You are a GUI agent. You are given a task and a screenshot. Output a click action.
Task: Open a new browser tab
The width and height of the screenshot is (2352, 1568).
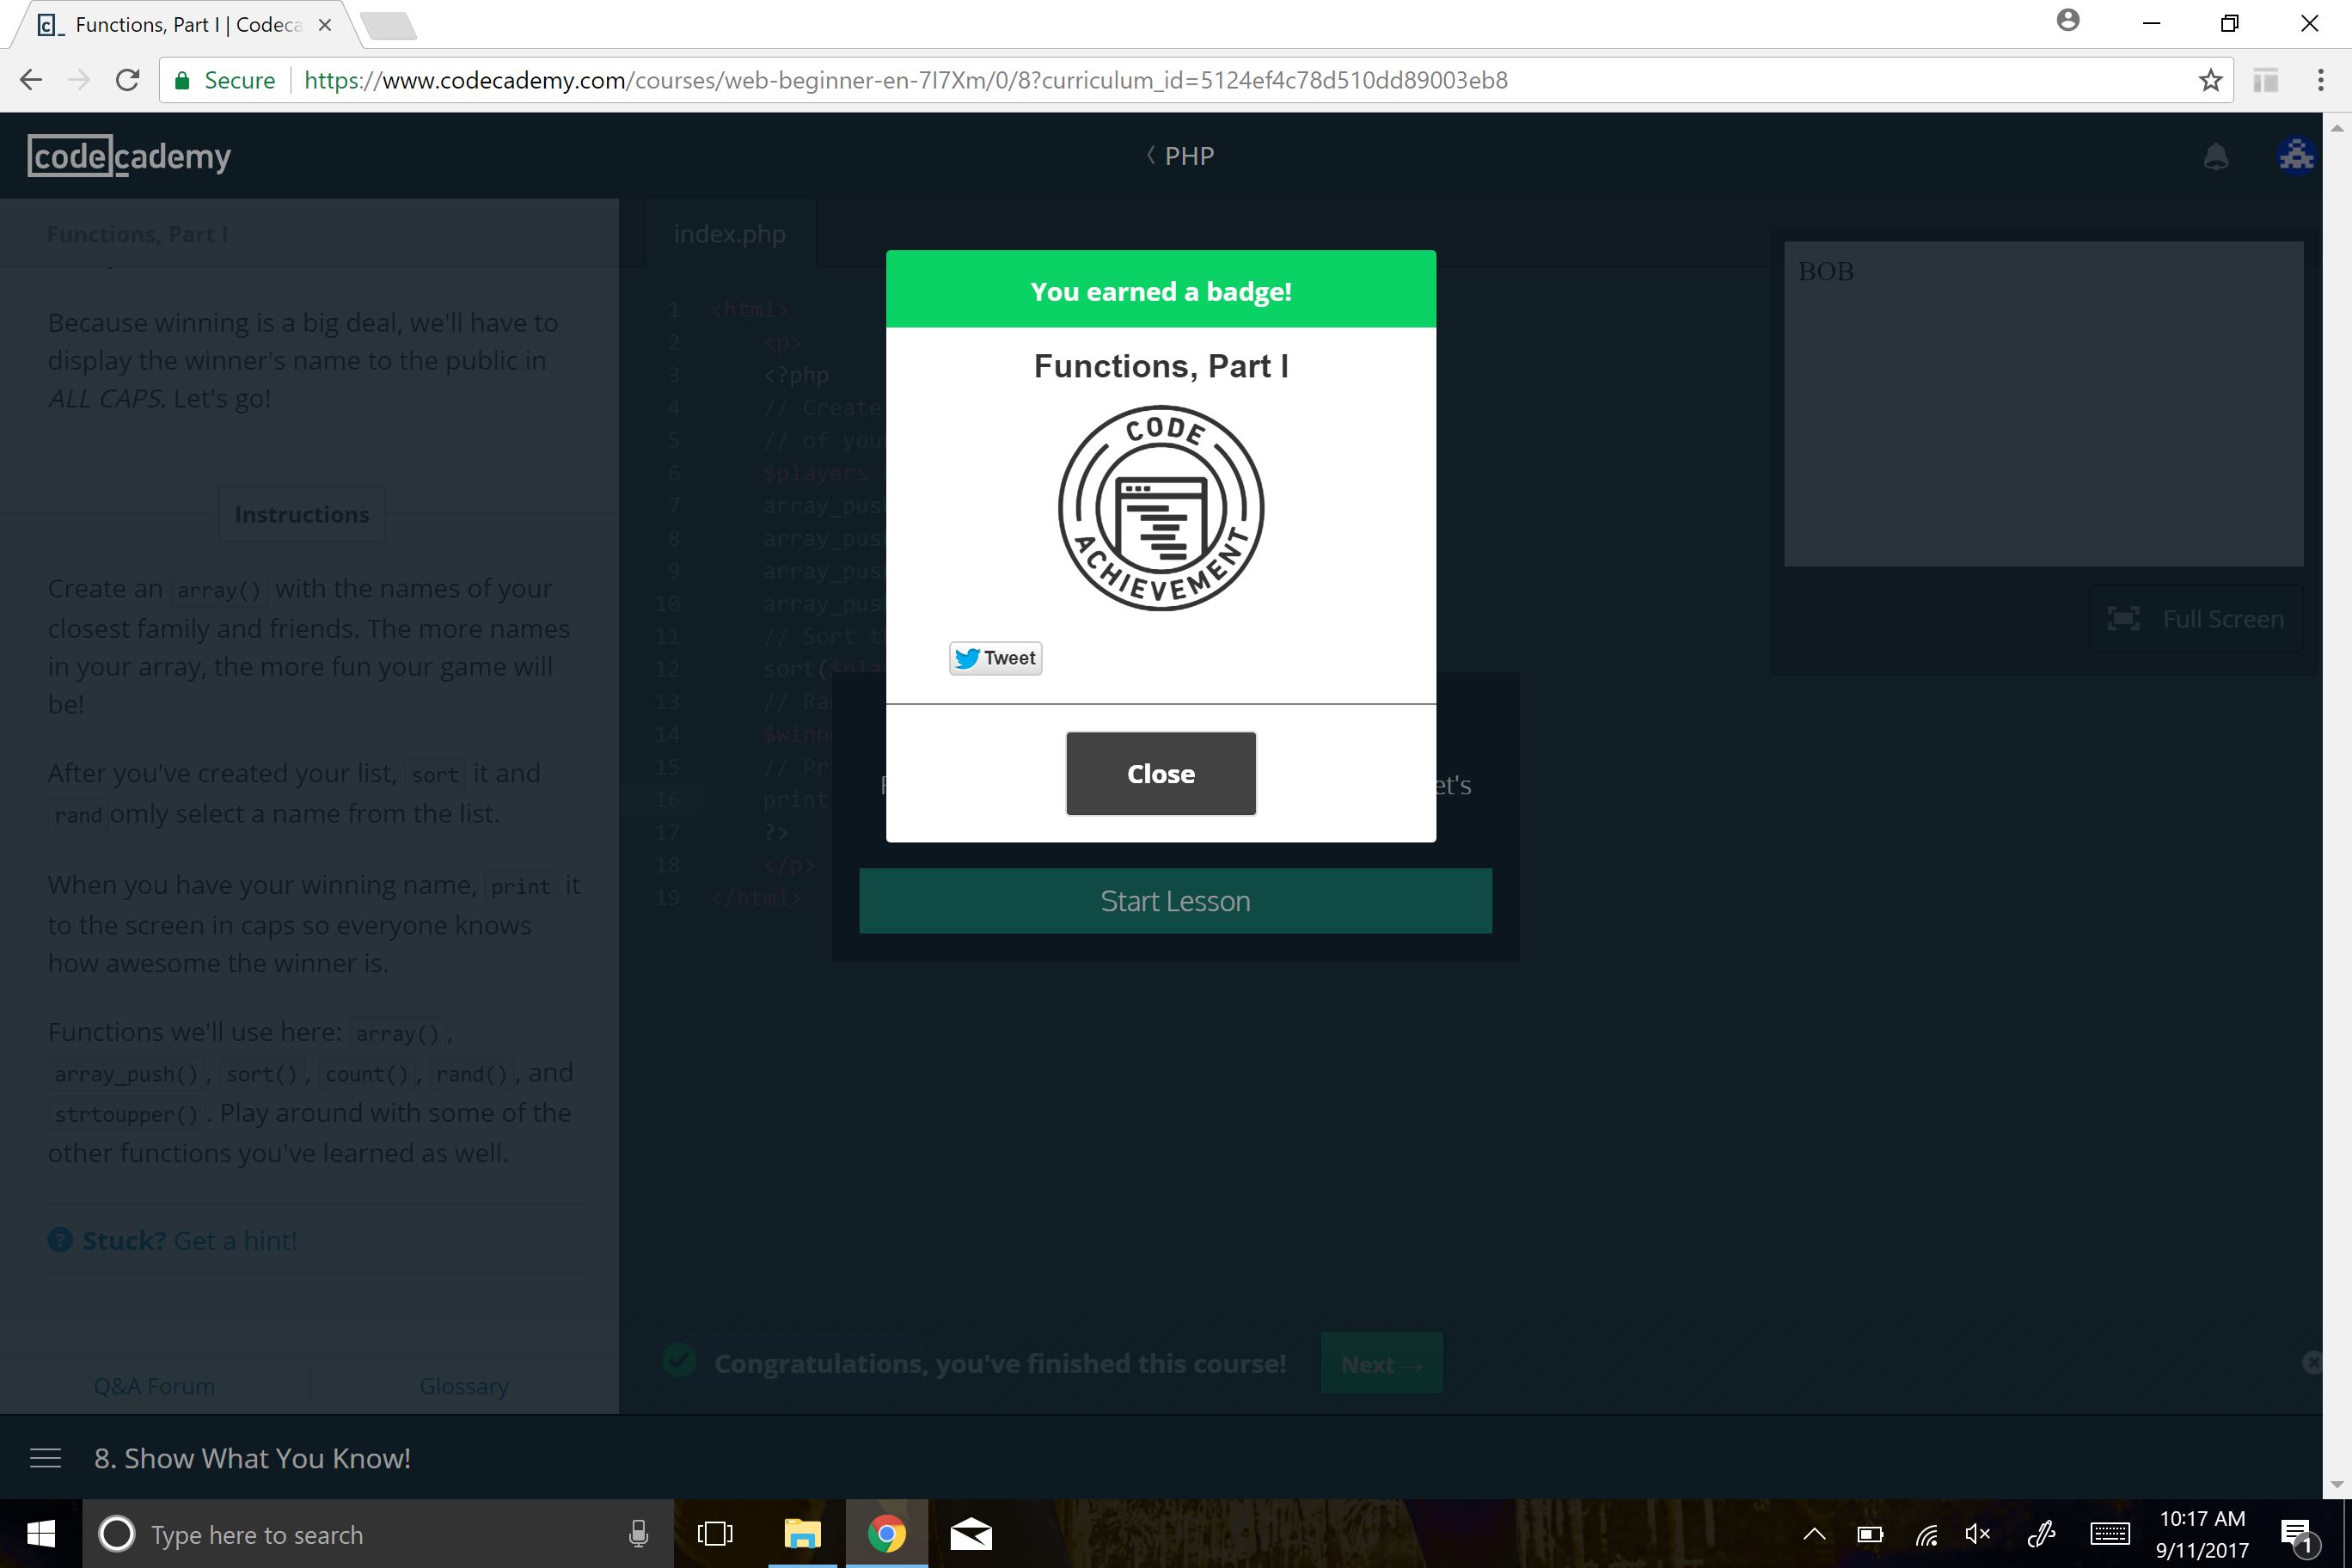(x=389, y=26)
